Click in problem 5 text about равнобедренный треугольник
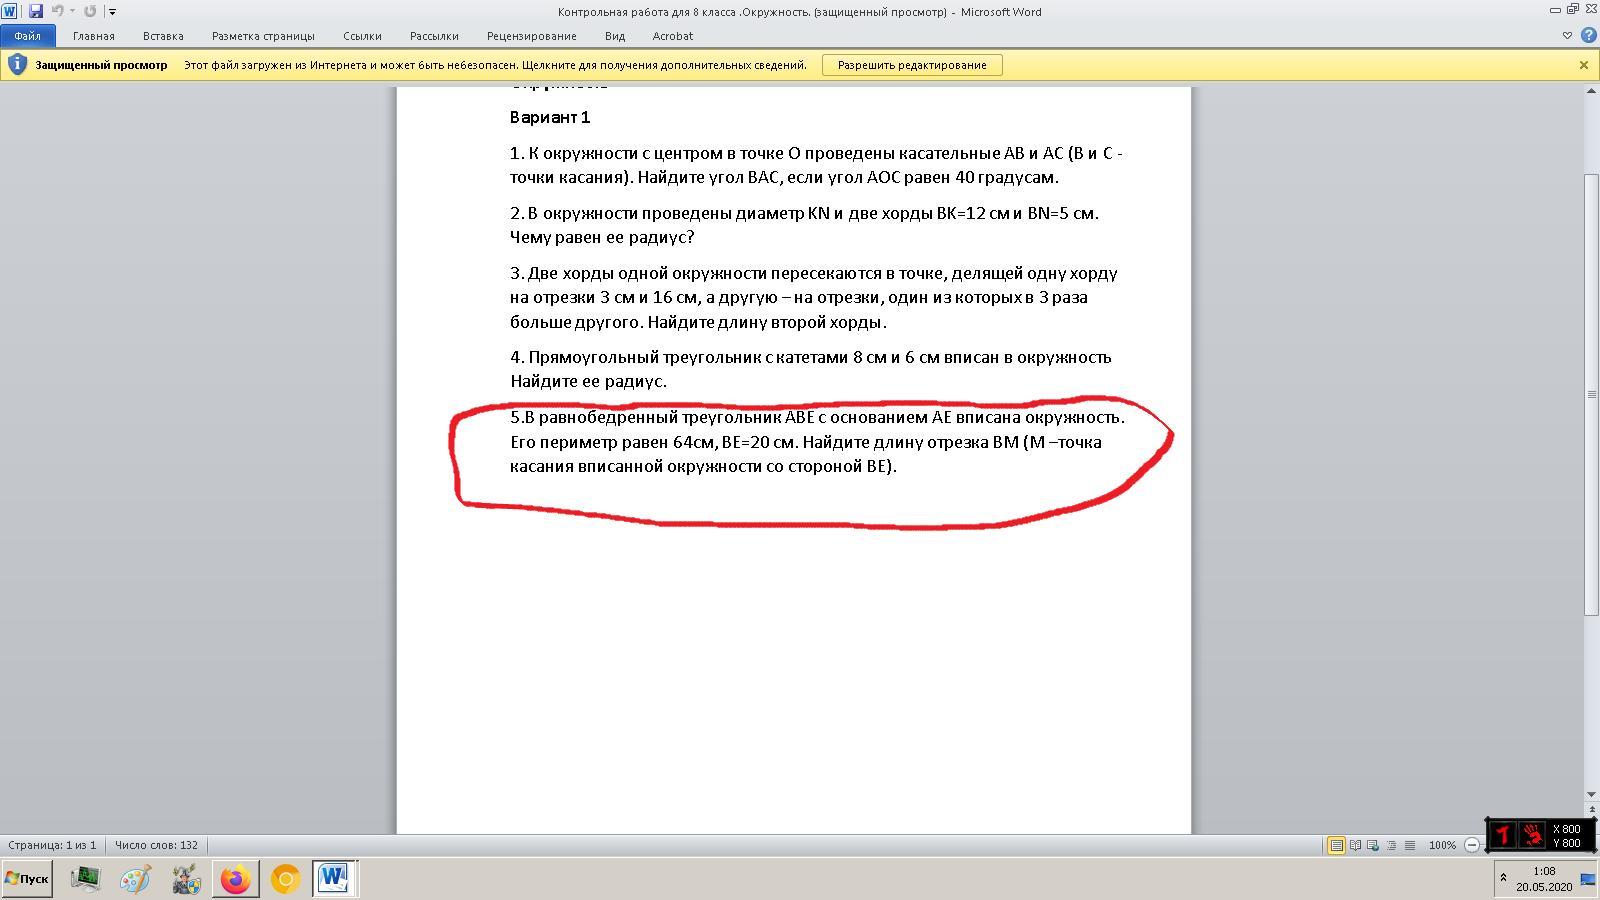 pos(817,441)
